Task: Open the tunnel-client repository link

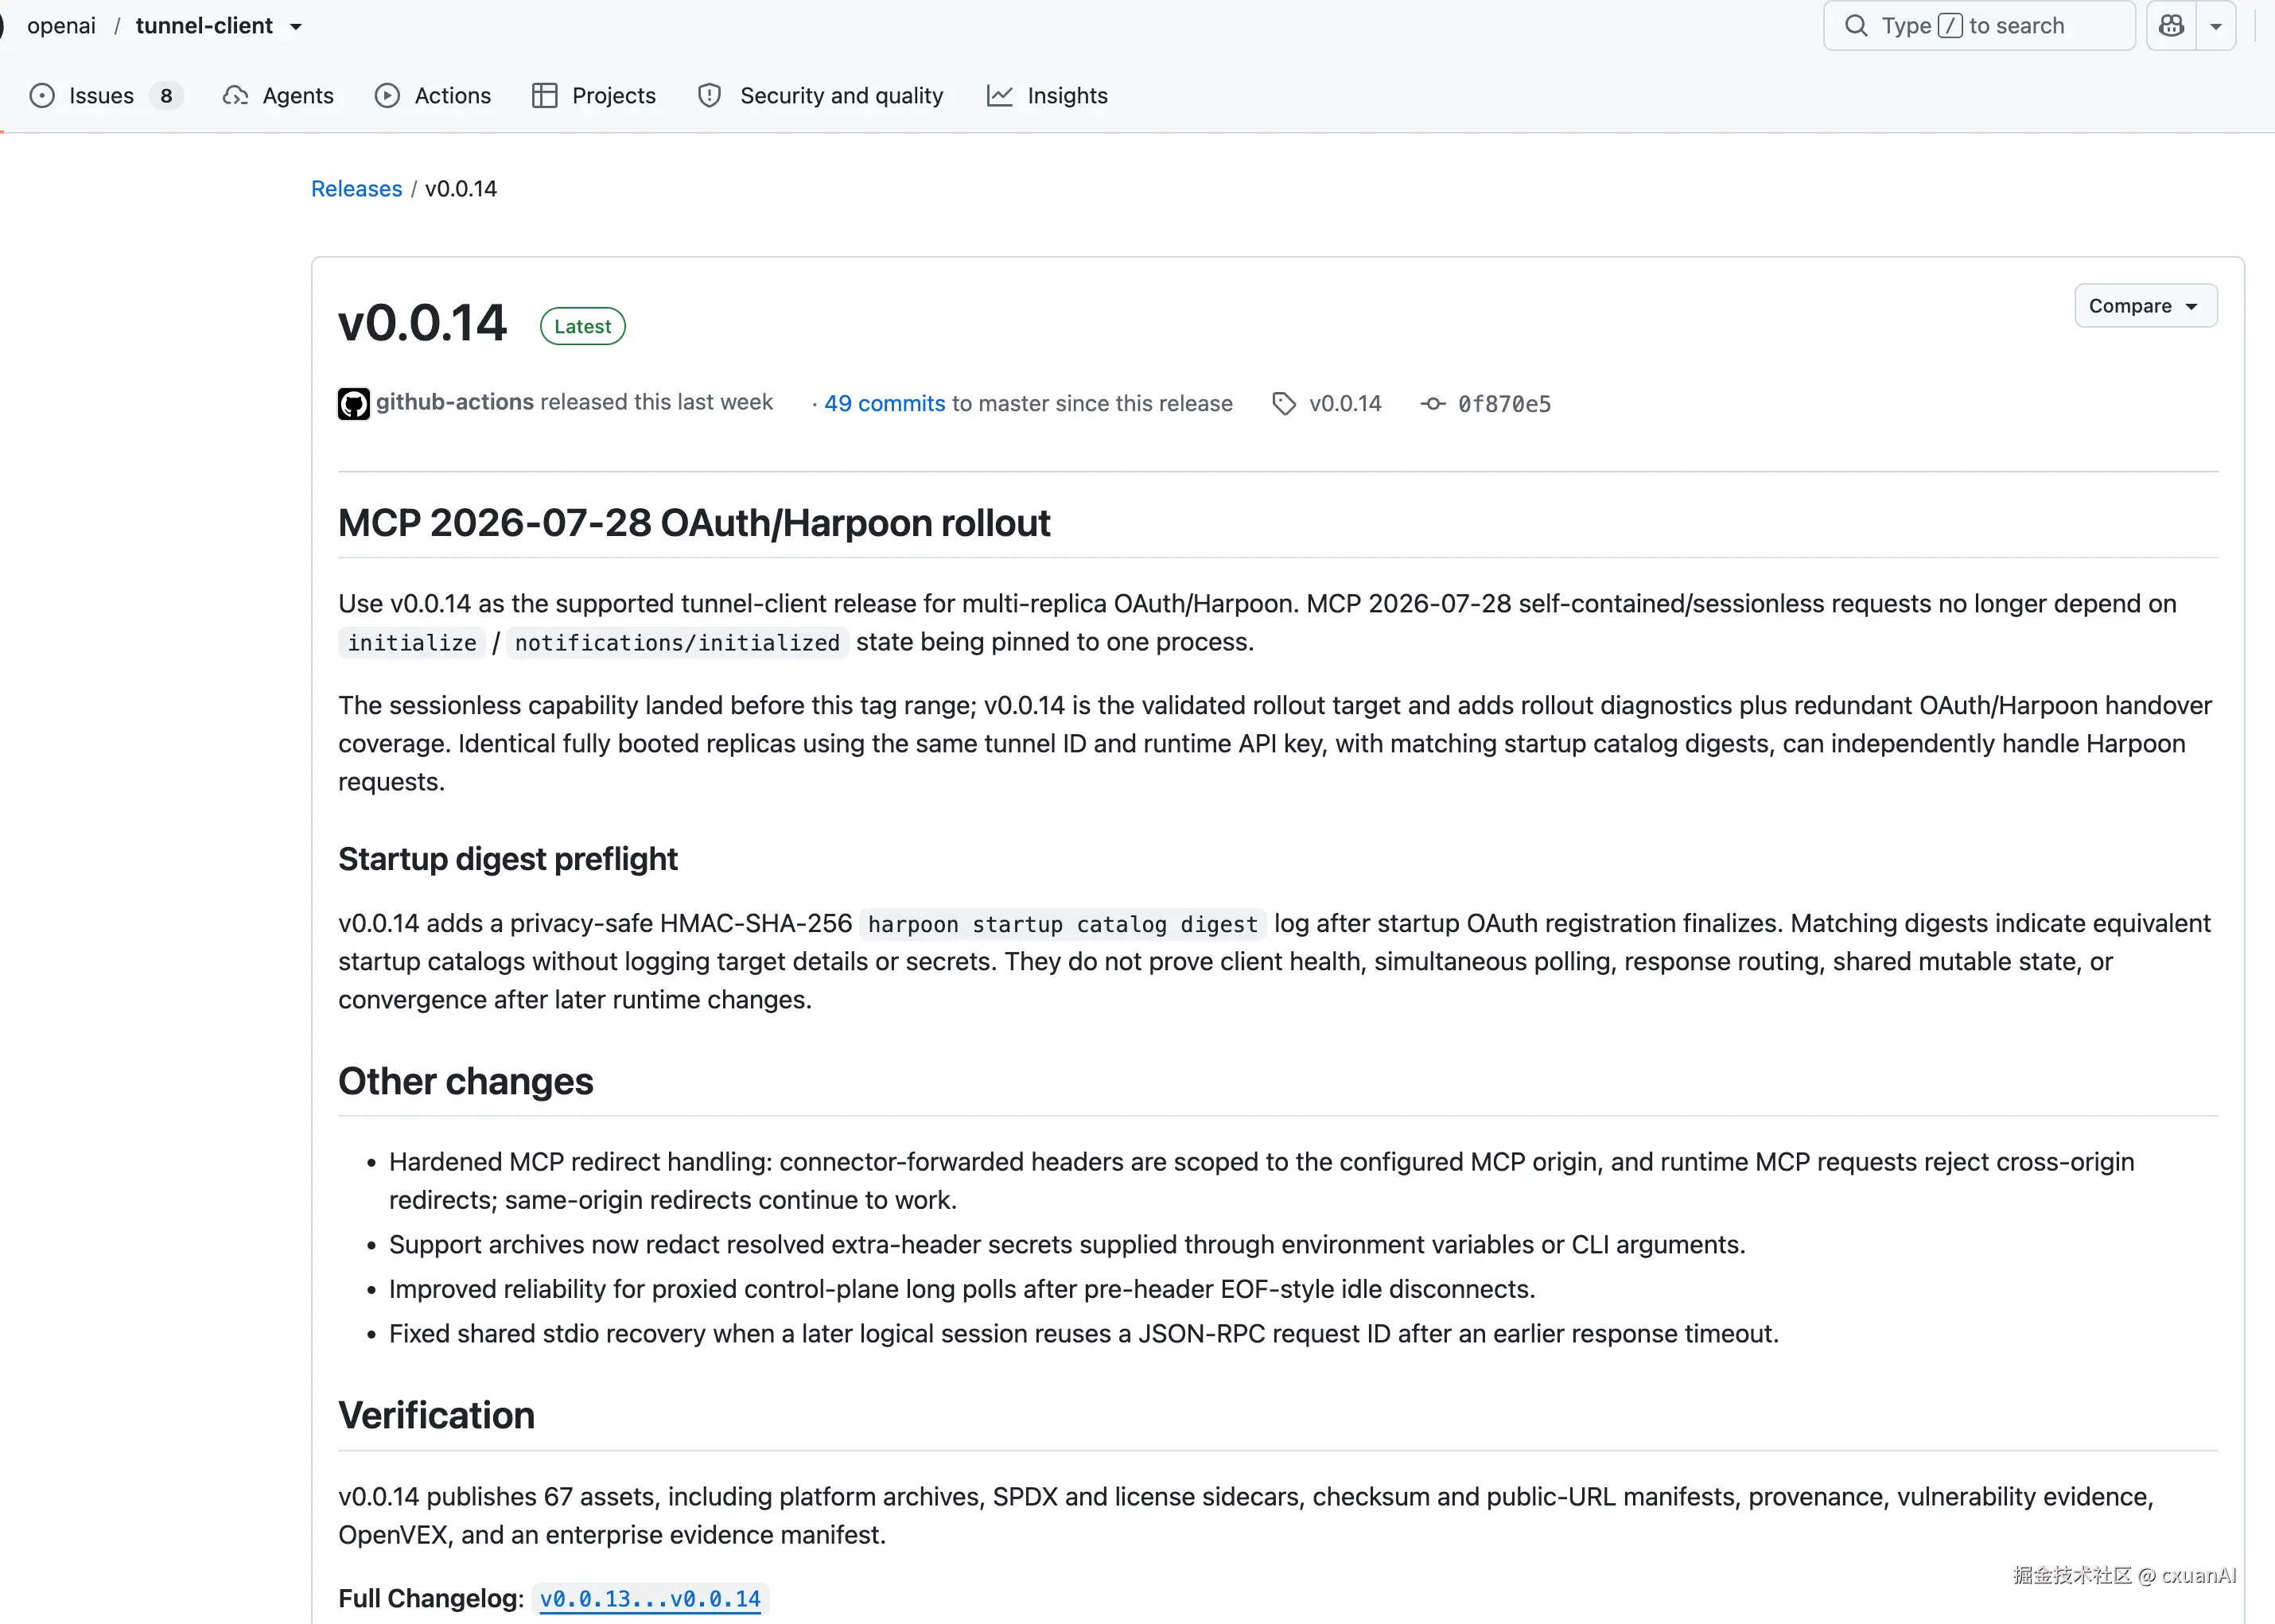Action: point(204,26)
